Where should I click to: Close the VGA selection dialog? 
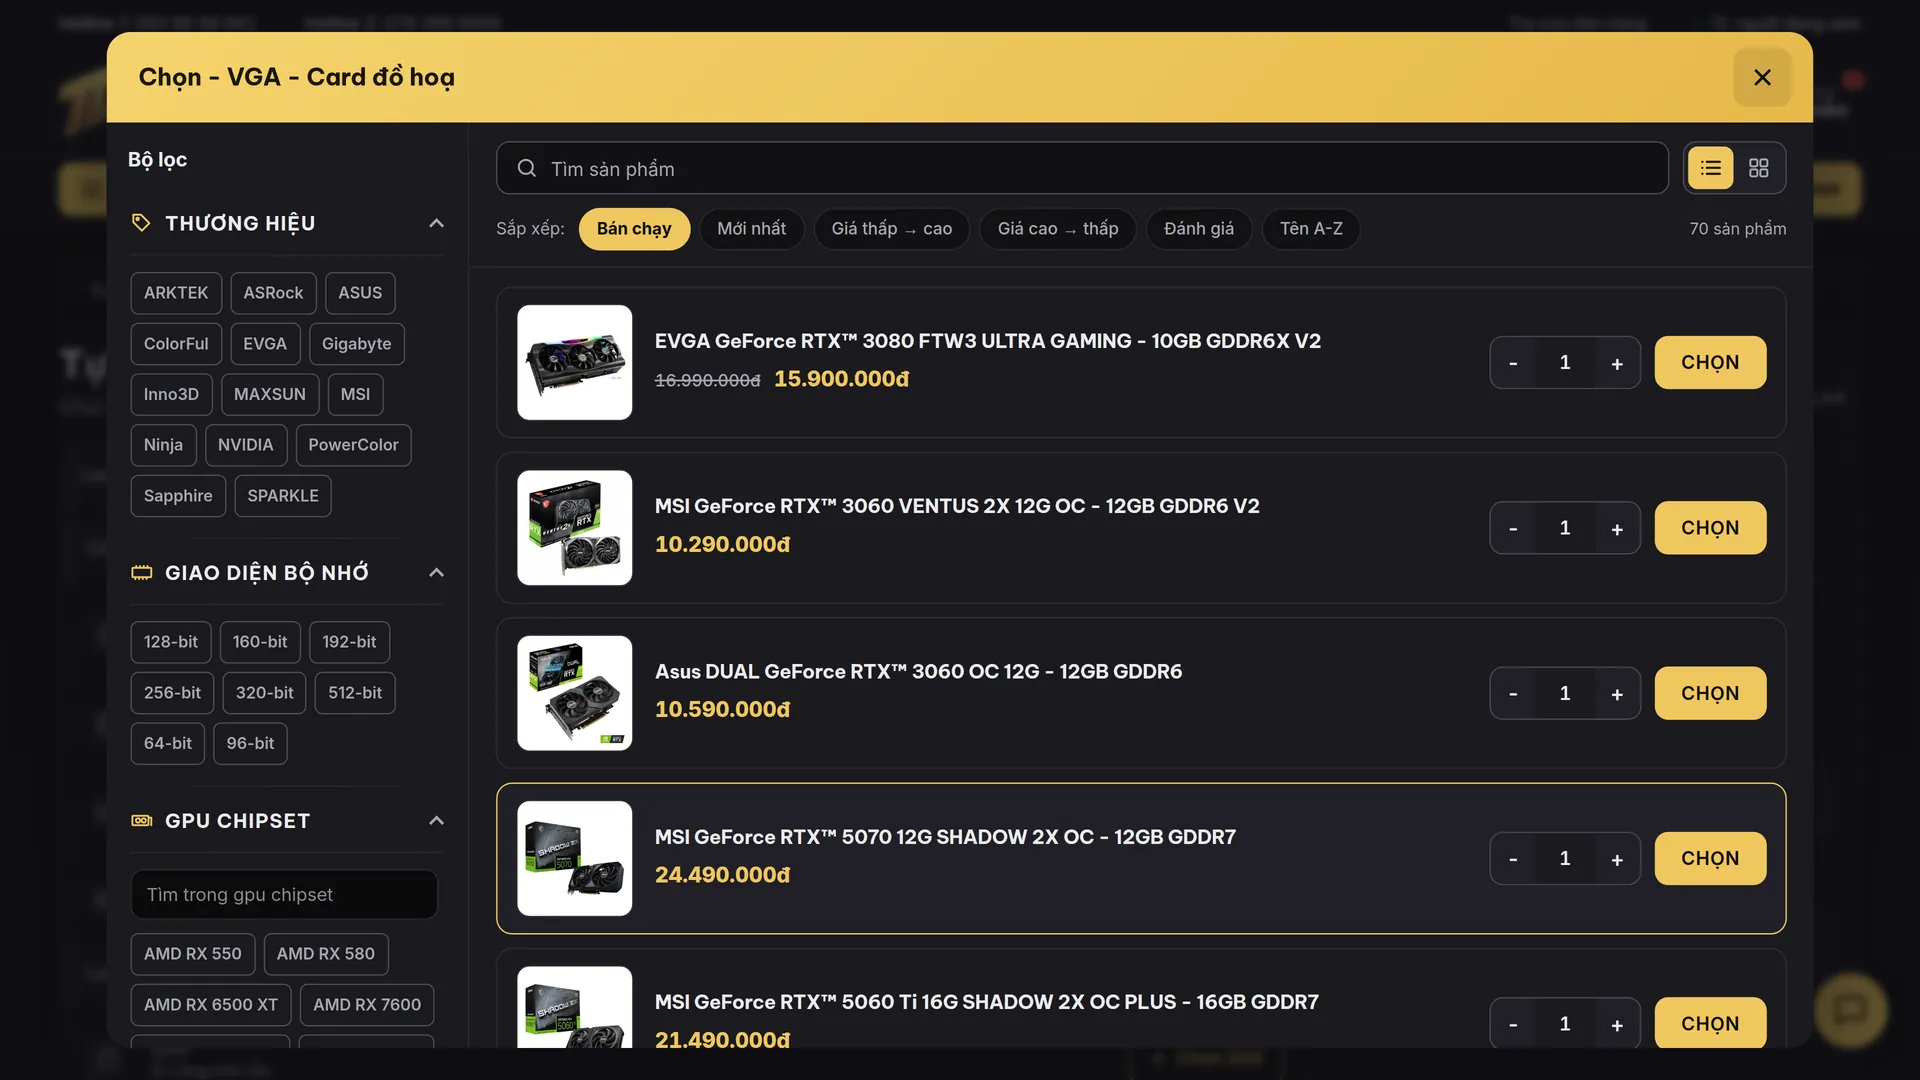point(1762,77)
